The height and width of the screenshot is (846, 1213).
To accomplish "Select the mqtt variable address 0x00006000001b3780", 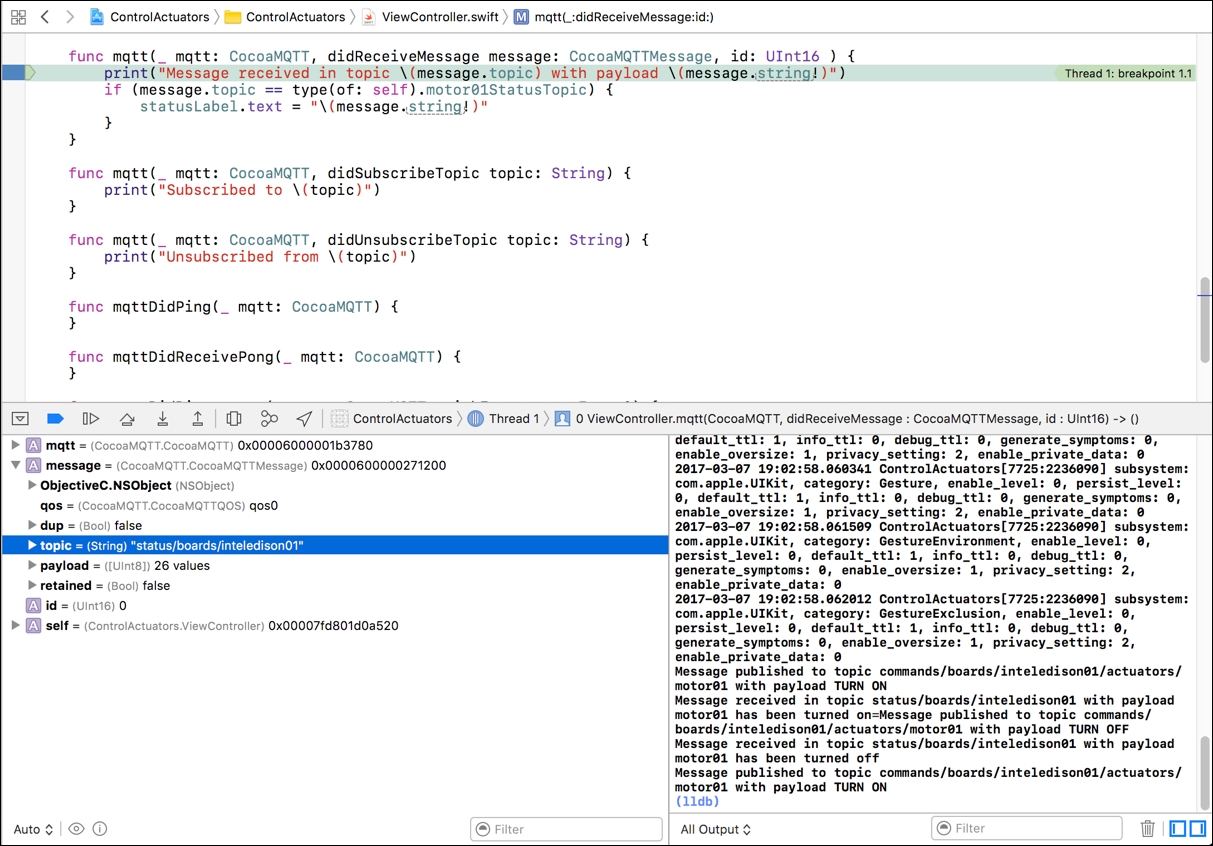I will pos(305,445).
